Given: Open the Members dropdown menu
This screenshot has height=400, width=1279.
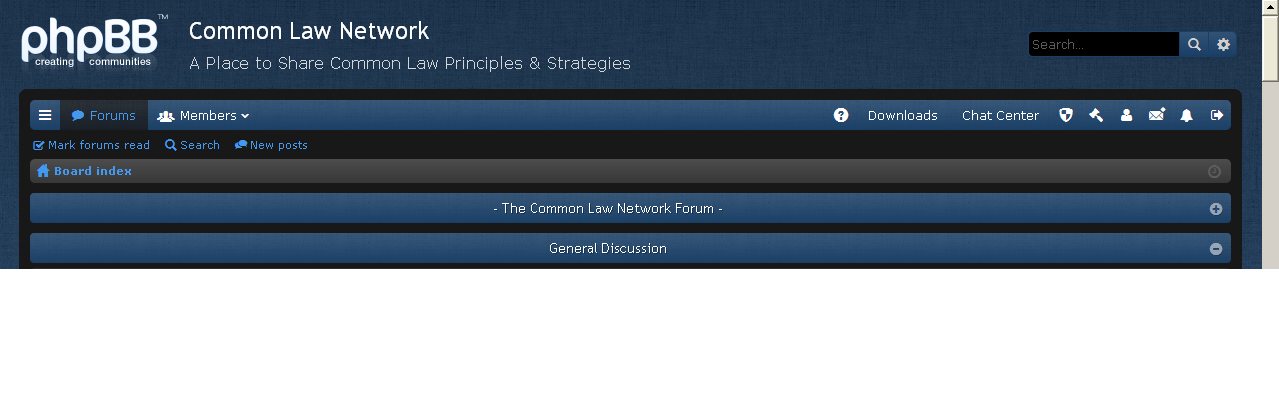Looking at the screenshot, I should [x=203, y=115].
